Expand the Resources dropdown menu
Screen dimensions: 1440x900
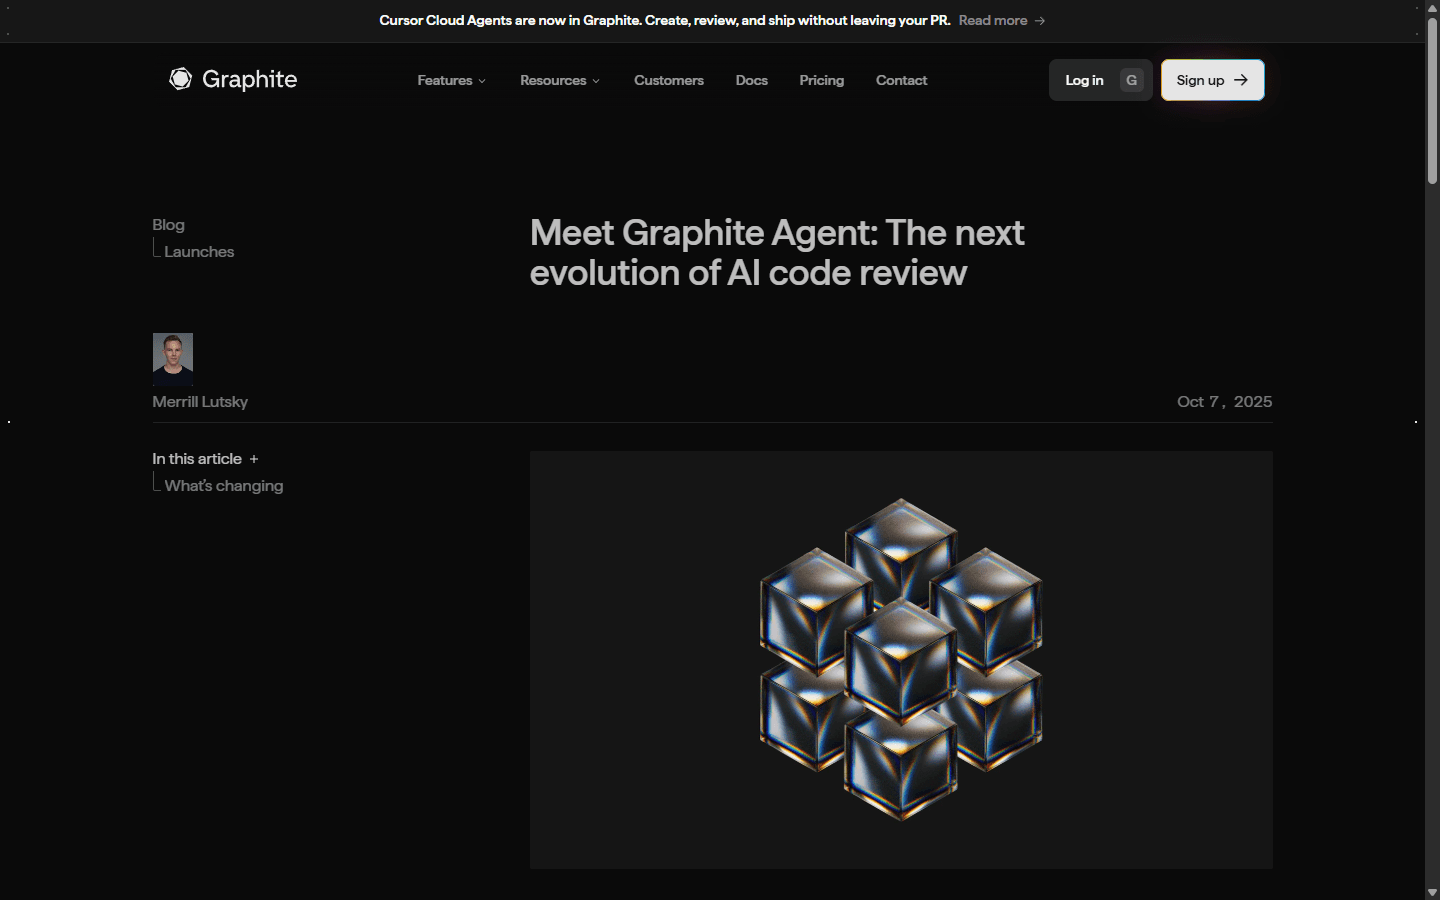click(x=560, y=80)
